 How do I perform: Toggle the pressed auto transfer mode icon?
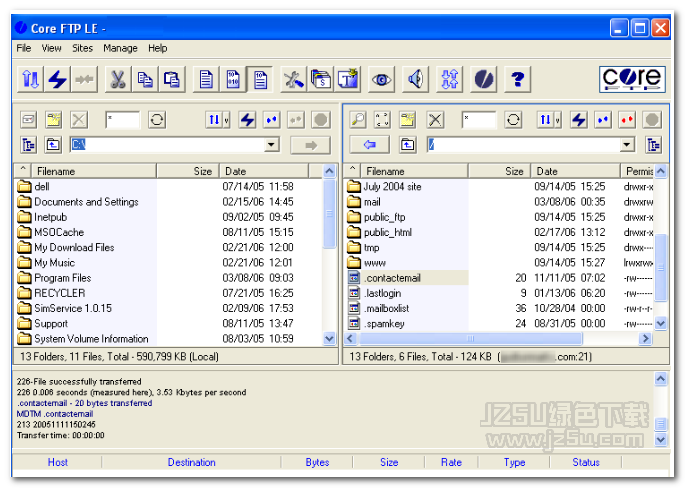pos(260,80)
